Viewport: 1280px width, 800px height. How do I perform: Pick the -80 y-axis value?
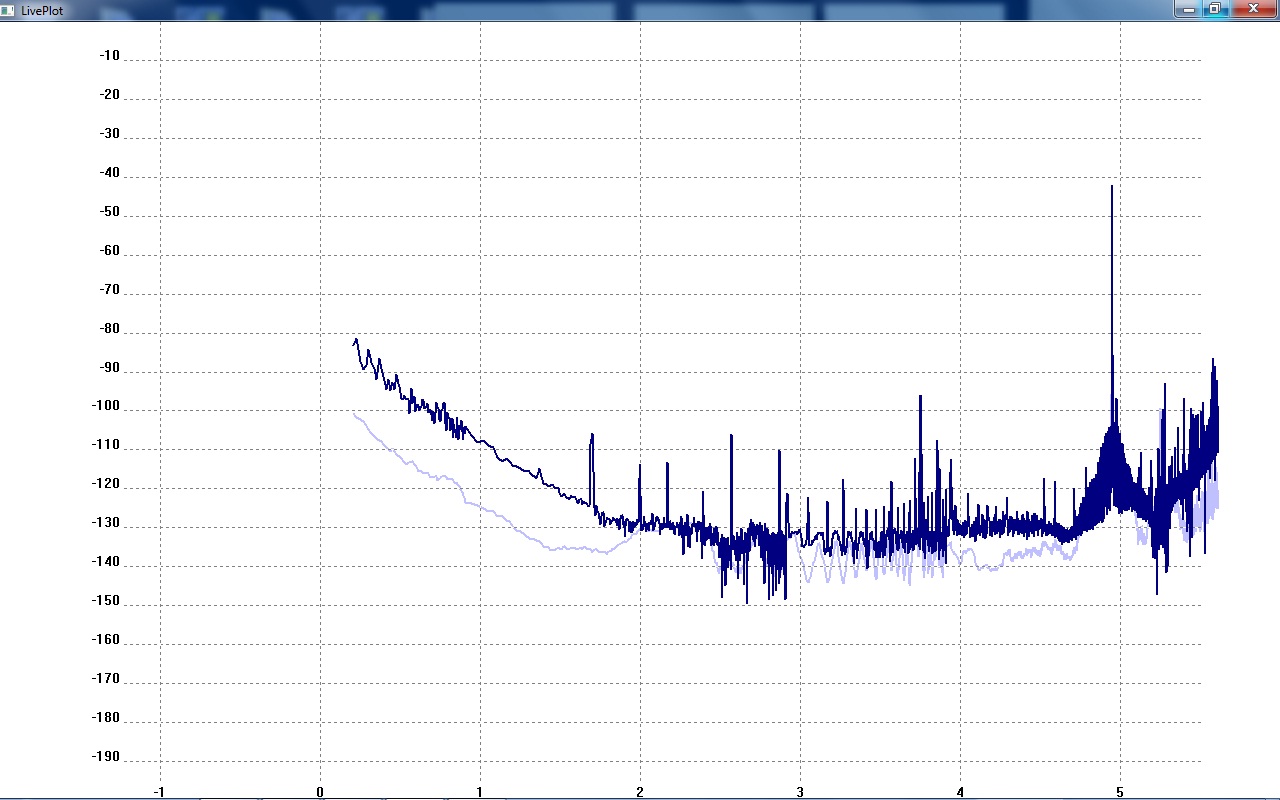[x=110, y=329]
